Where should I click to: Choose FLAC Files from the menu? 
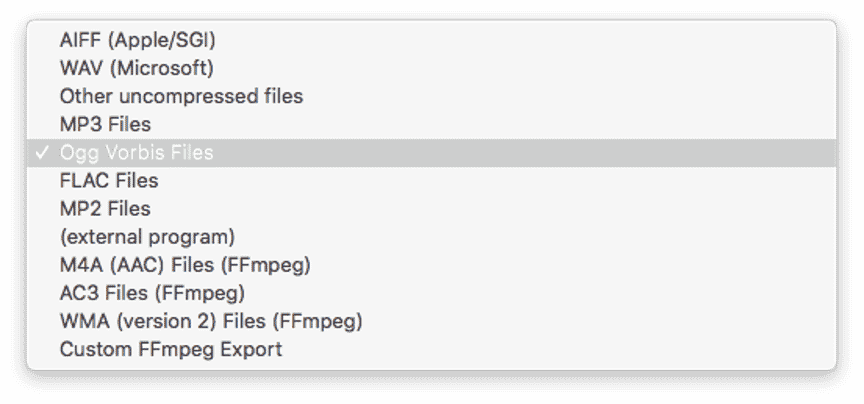(x=109, y=181)
